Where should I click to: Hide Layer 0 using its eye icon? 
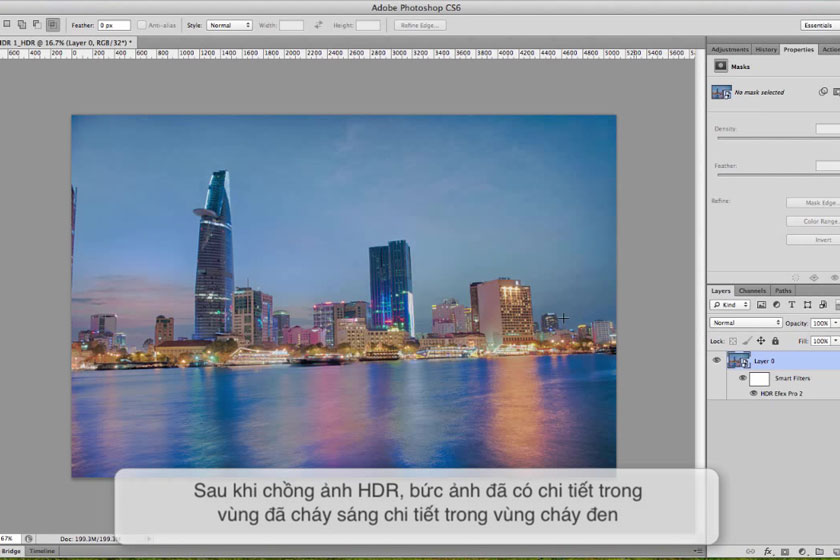coord(716,361)
